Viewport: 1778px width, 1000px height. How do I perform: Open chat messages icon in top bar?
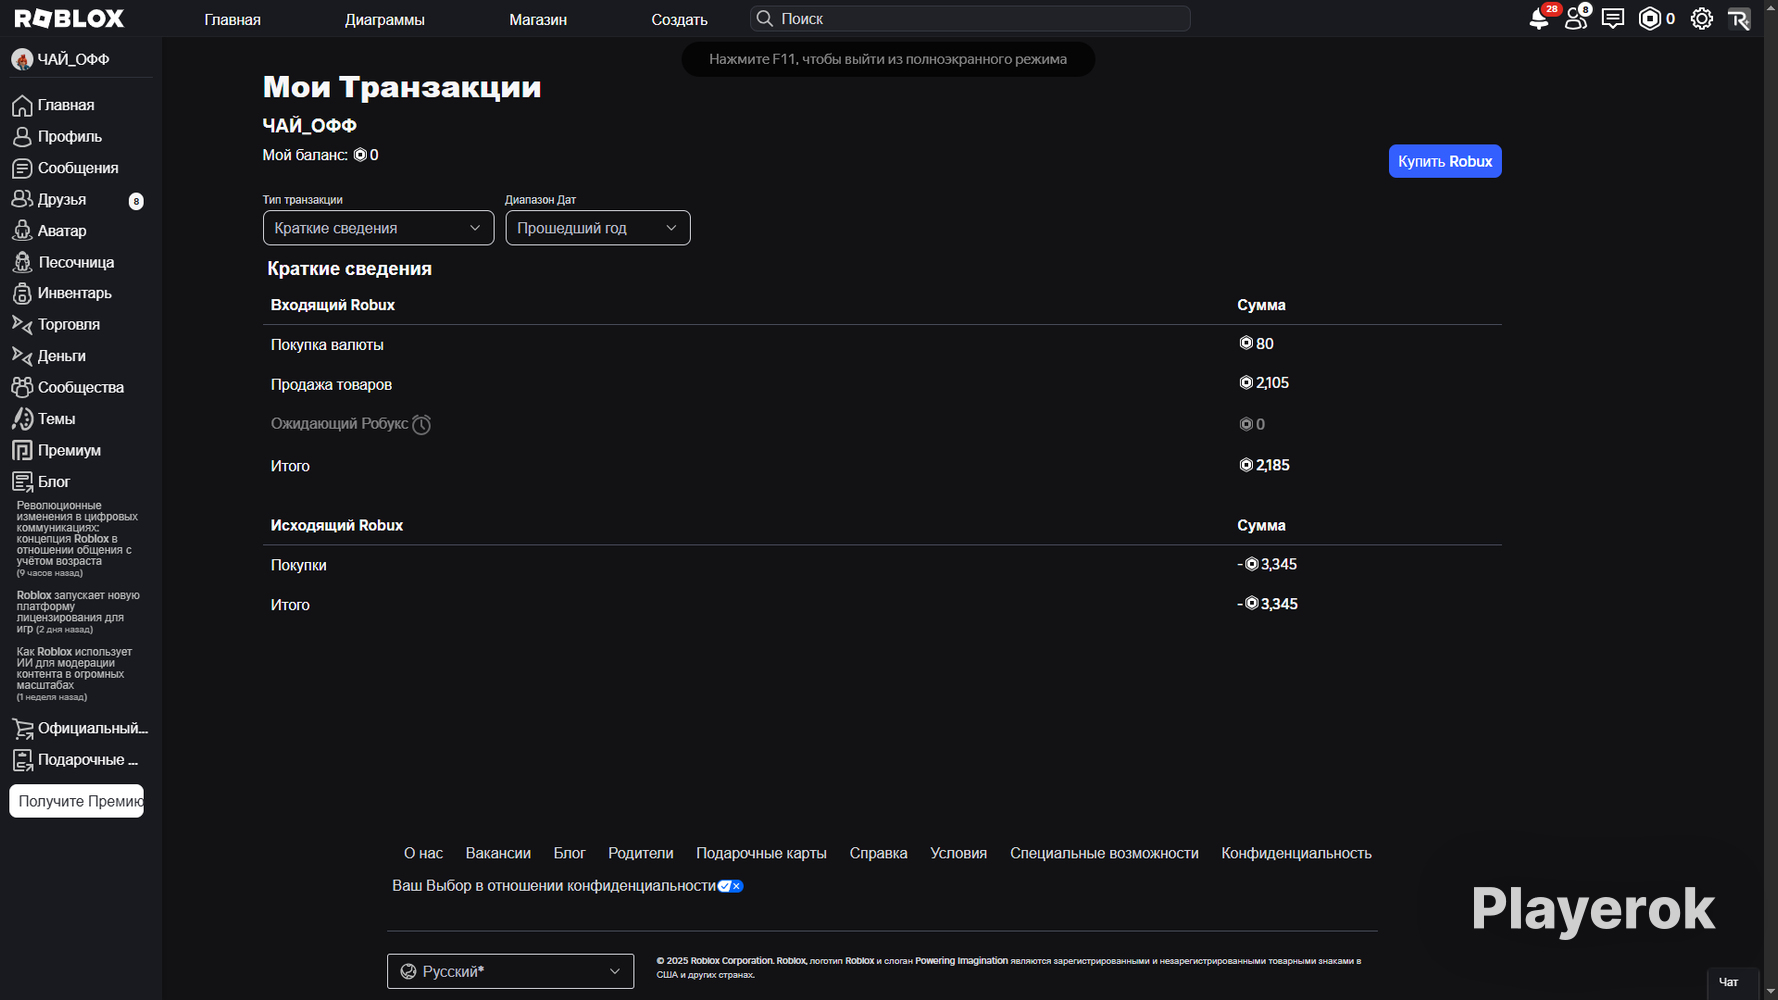tap(1613, 19)
